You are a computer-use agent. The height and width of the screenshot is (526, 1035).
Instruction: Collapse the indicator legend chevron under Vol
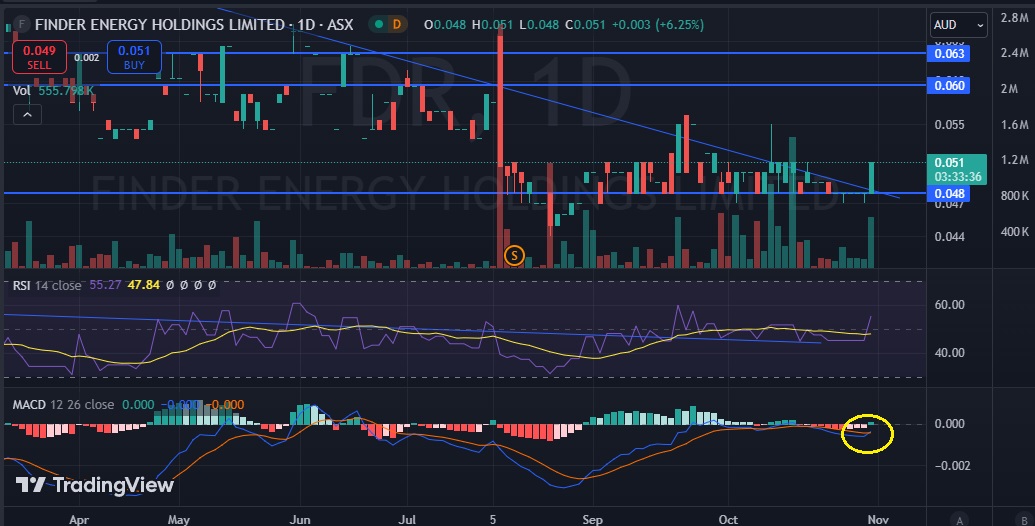click(27, 115)
